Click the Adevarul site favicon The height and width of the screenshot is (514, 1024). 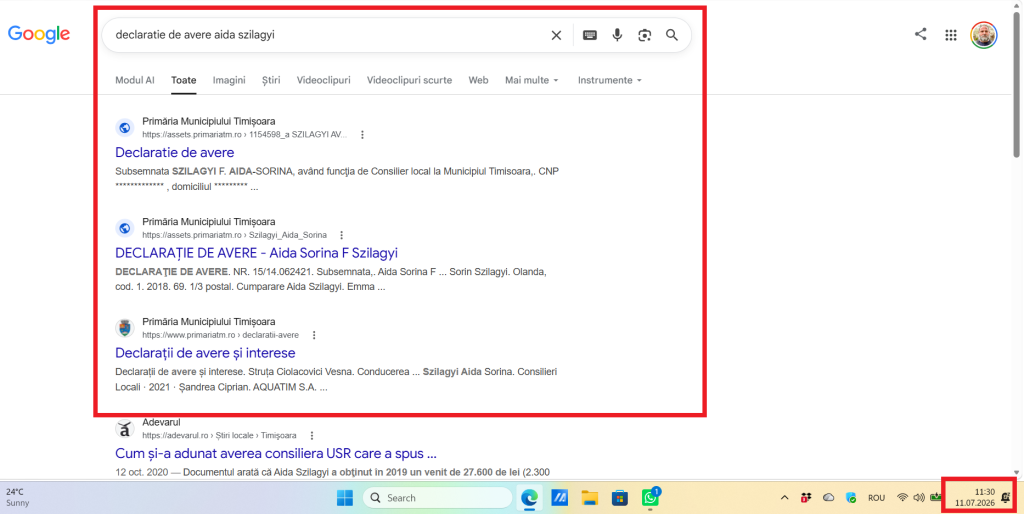pyautogui.click(x=125, y=429)
